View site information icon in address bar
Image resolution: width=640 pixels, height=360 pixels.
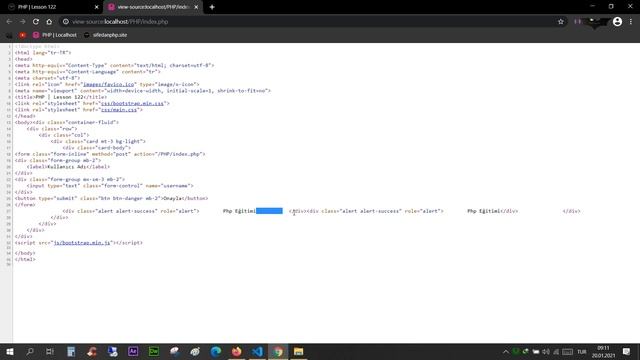click(x=66, y=22)
